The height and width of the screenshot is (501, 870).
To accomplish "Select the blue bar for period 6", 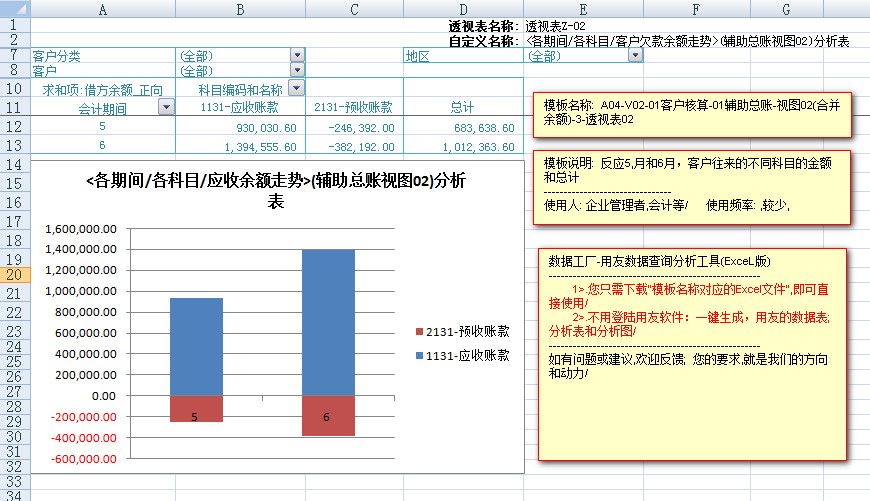I will tap(328, 322).
